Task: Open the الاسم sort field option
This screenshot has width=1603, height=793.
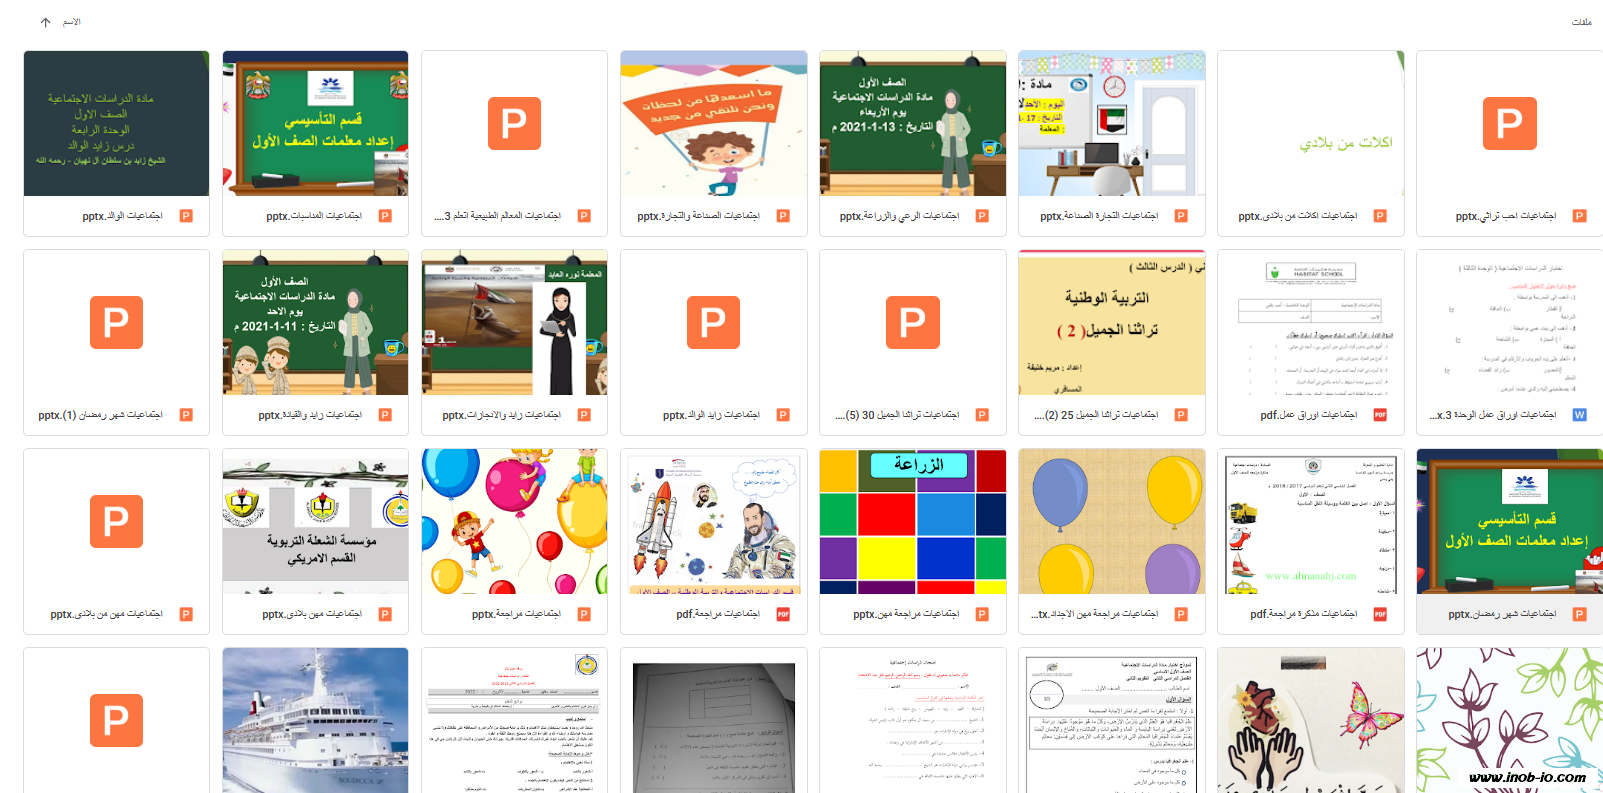Action: coord(72,22)
